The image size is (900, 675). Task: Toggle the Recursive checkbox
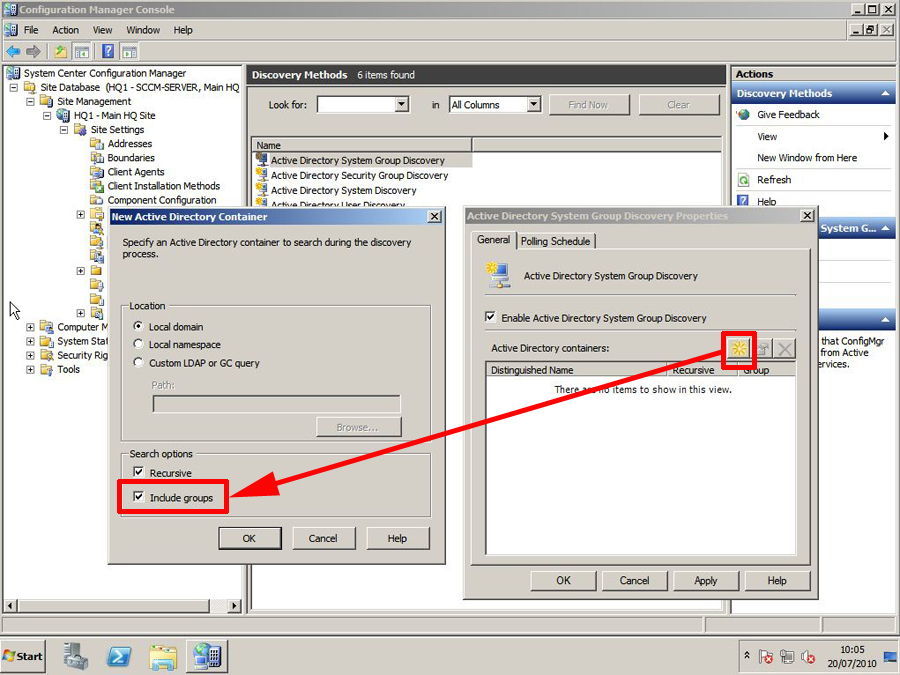click(x=138, y=472)
